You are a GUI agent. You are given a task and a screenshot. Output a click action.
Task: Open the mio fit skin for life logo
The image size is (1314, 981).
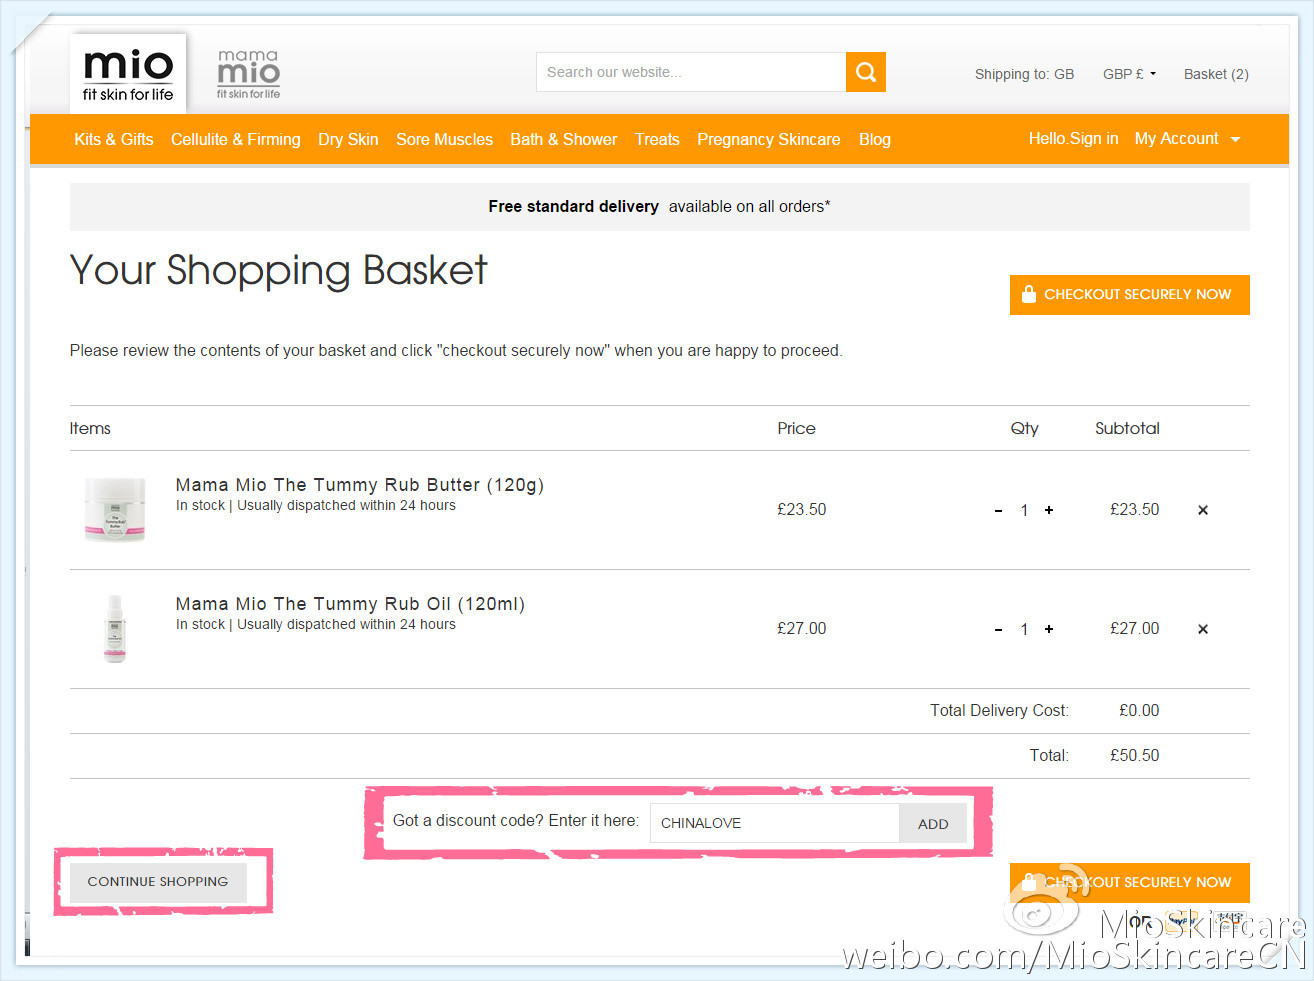[x=128, y=73]
